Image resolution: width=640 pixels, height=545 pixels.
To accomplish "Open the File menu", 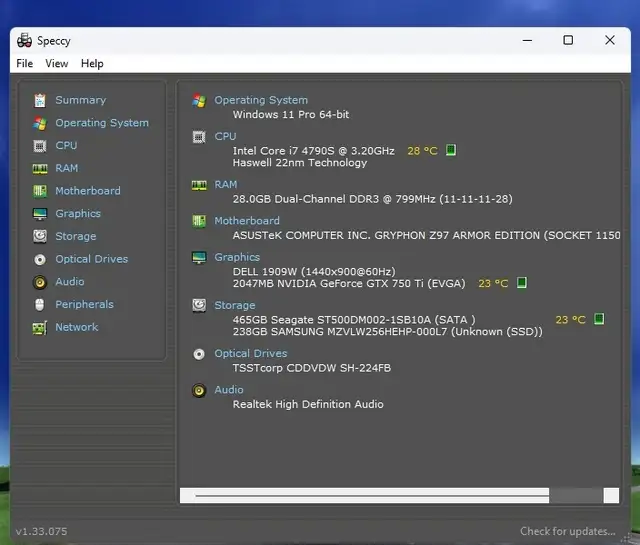I will click(24, 64).
